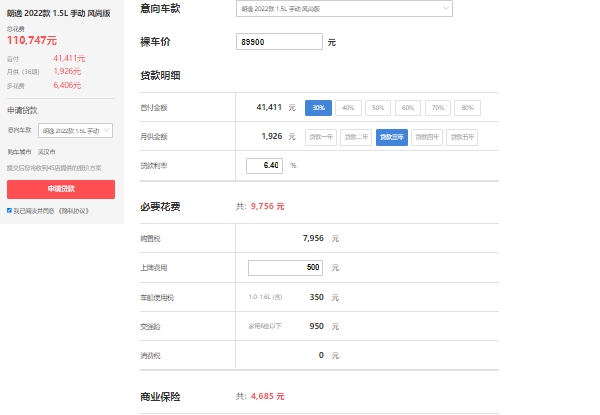The height and width of the screenshot is (415, 600).
Task: Set down payment to 60%
Action: [408, 107]
